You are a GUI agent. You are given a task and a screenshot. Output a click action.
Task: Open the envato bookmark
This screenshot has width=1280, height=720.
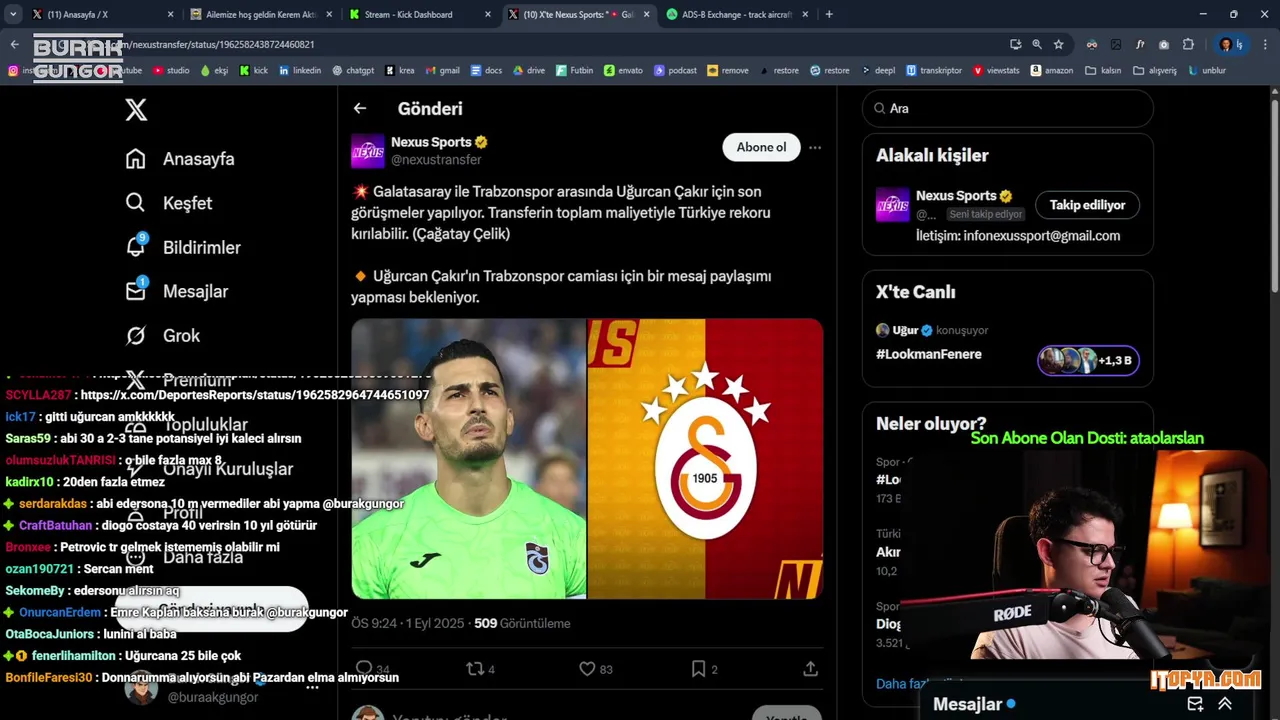(623, 71)
